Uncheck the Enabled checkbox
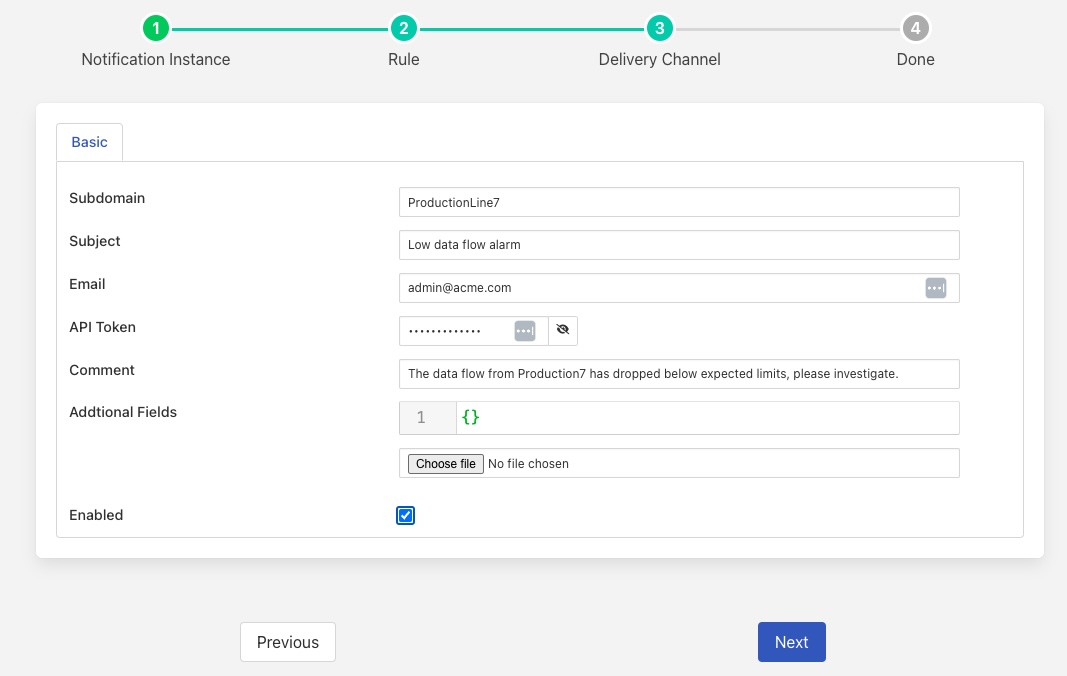This screenshot has width=1067, height=676. point(405,516)
